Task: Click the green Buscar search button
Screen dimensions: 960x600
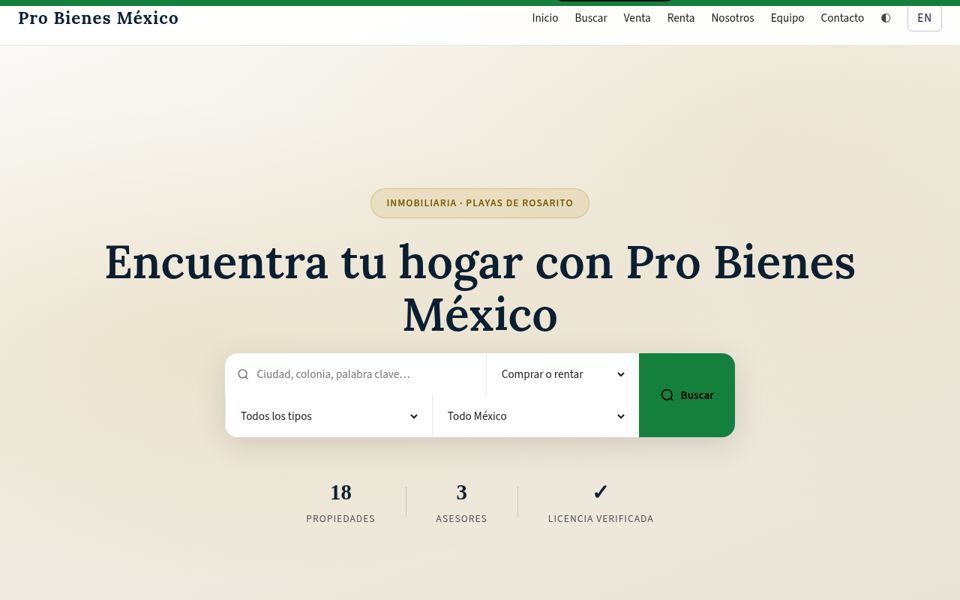Action: [x=687, y=395]
